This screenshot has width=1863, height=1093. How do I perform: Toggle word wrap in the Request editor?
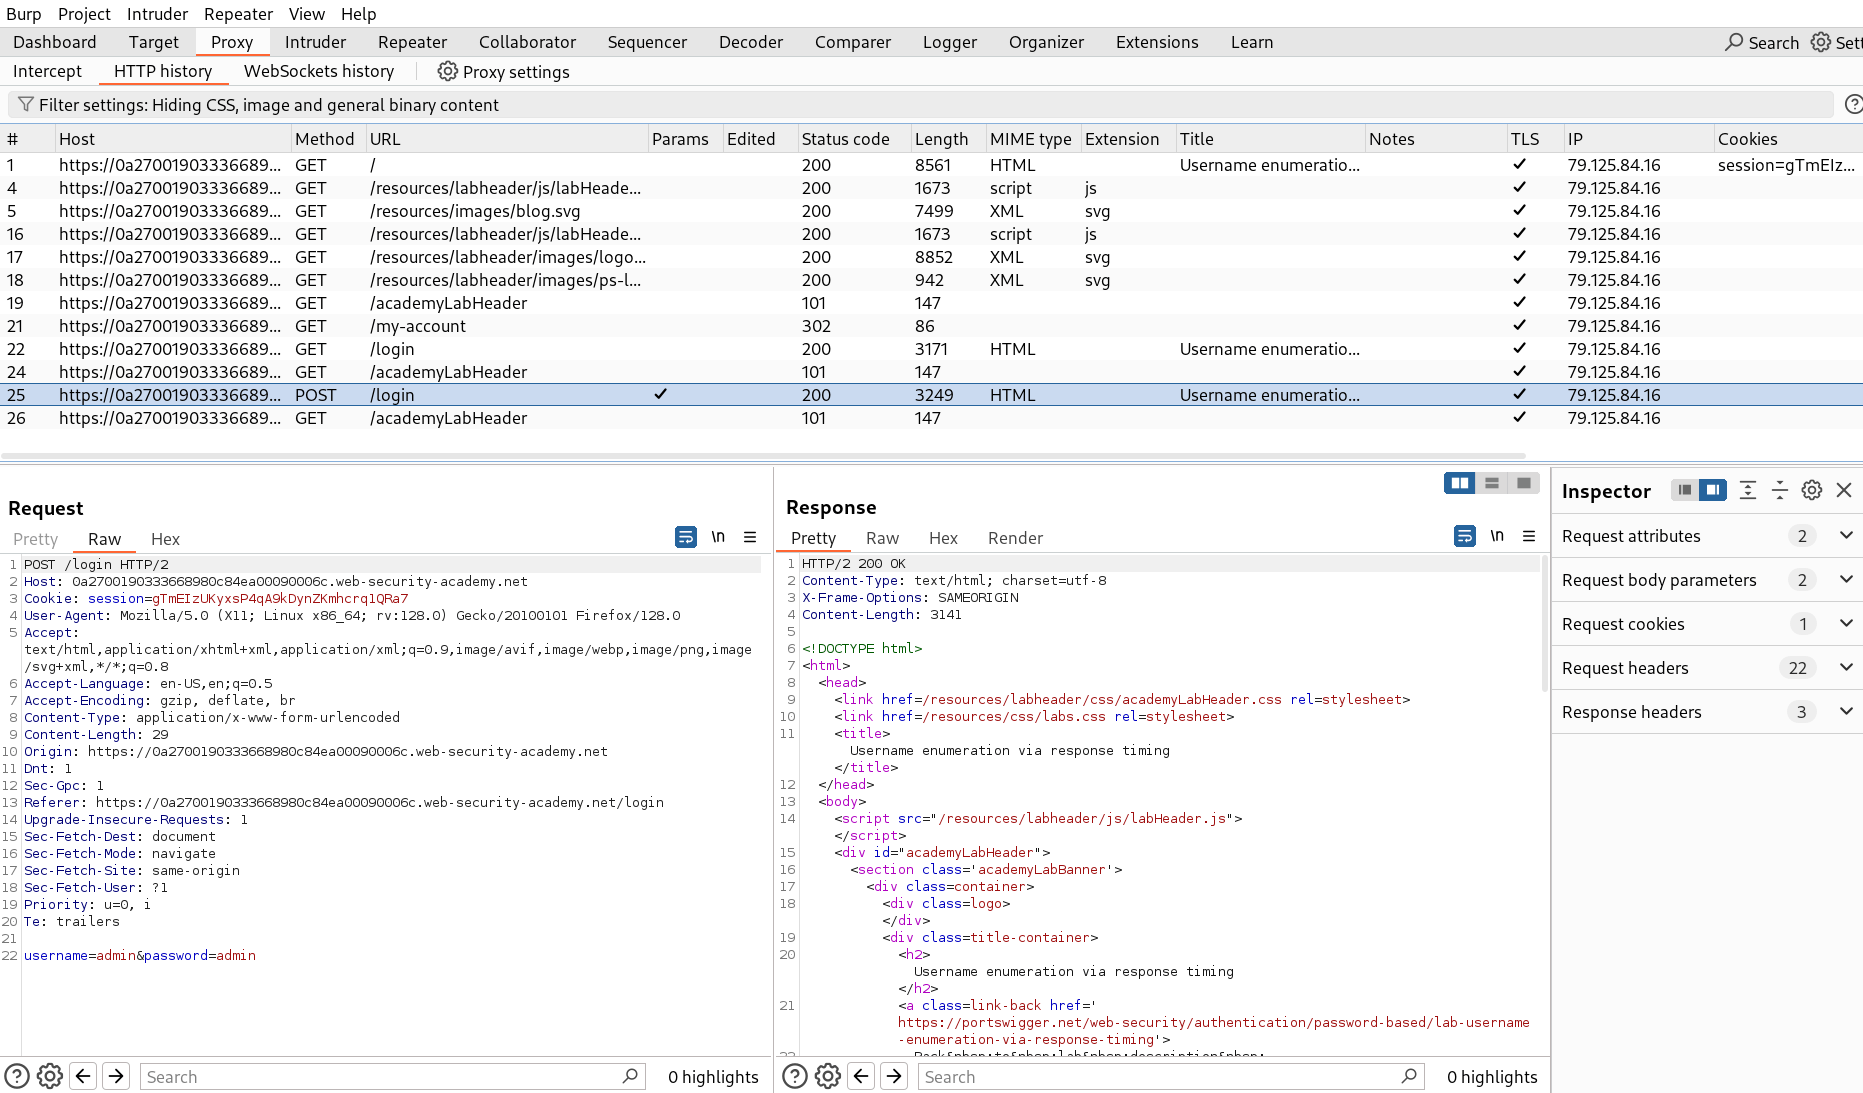686,537
